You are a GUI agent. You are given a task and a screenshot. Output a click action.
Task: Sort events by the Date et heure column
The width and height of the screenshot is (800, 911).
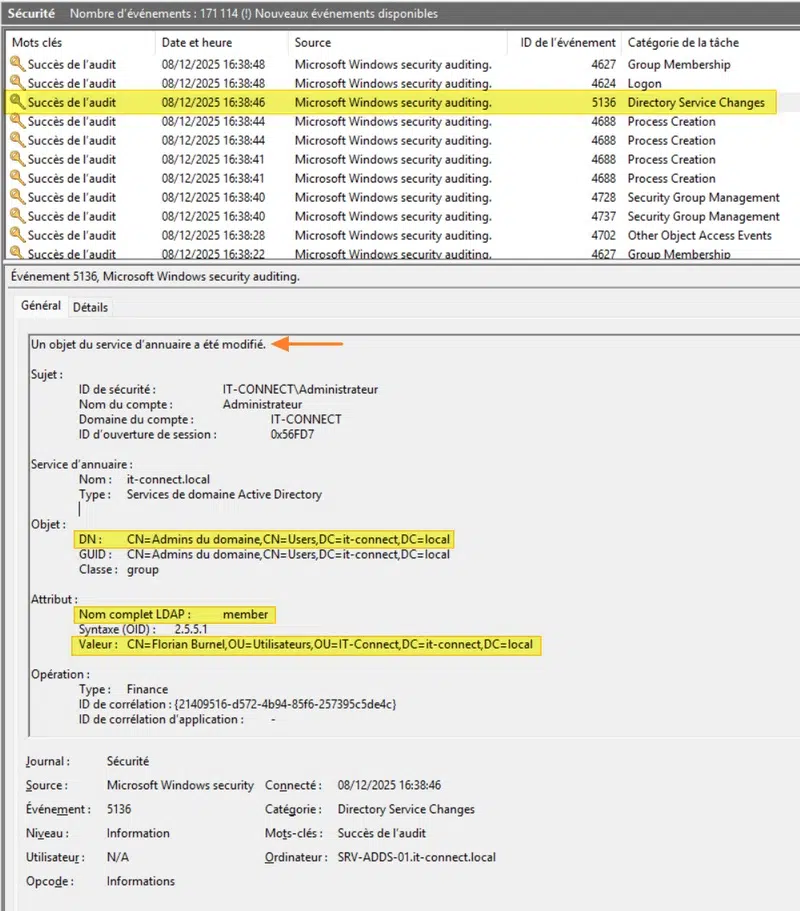[196, 42]
